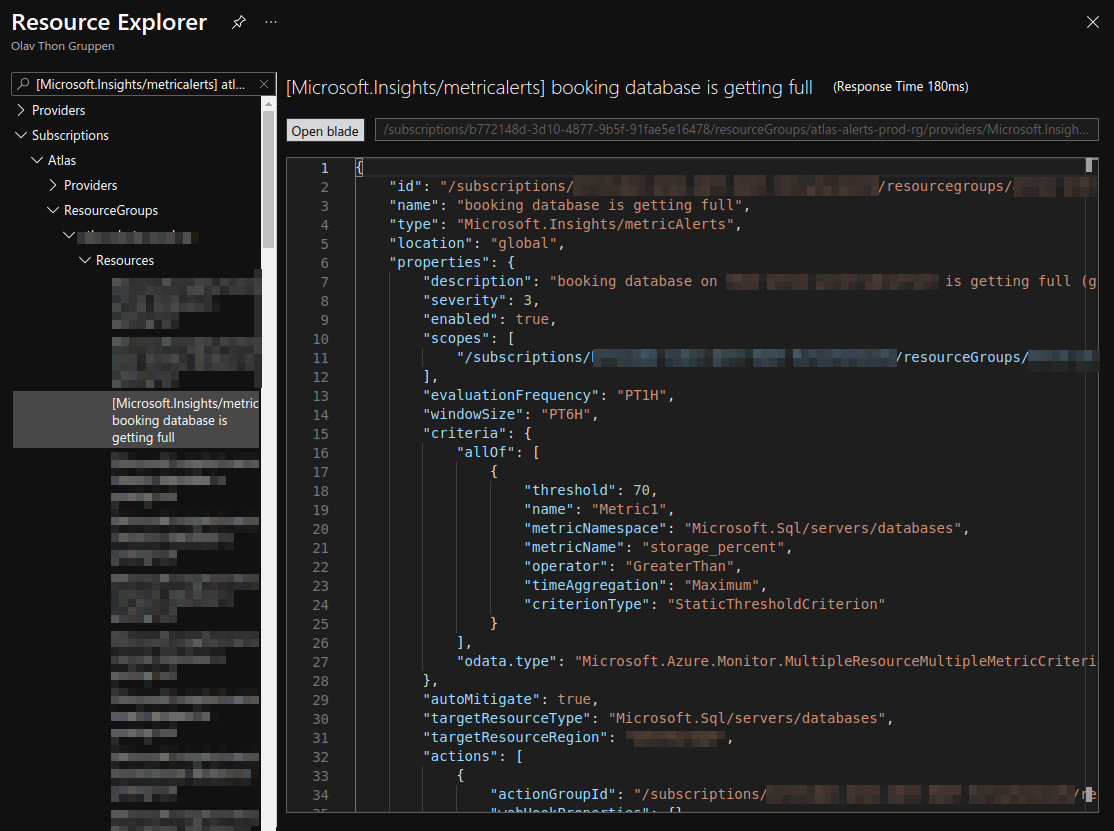Click line number 8 in the JSON editor
The image size is (1114, 831).
point(325,299)
